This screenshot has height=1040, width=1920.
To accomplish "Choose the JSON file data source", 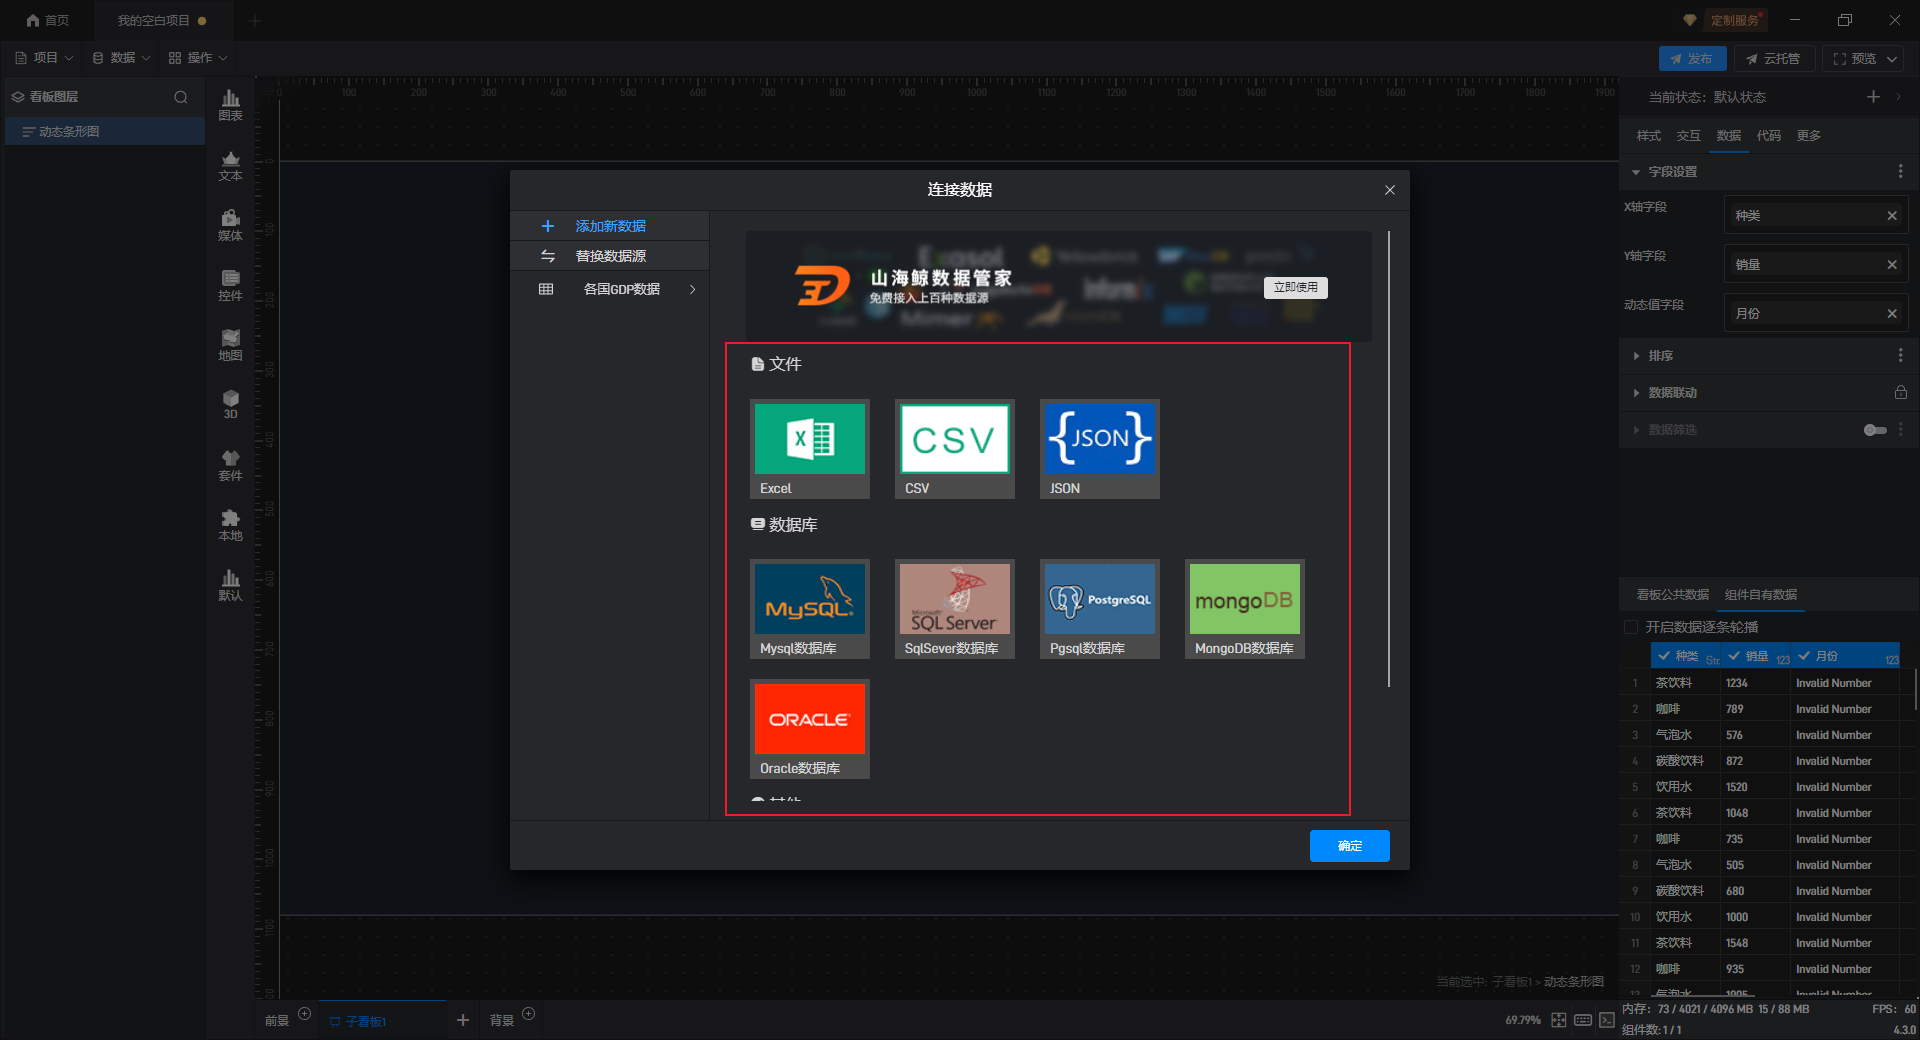I will 1100,449.
